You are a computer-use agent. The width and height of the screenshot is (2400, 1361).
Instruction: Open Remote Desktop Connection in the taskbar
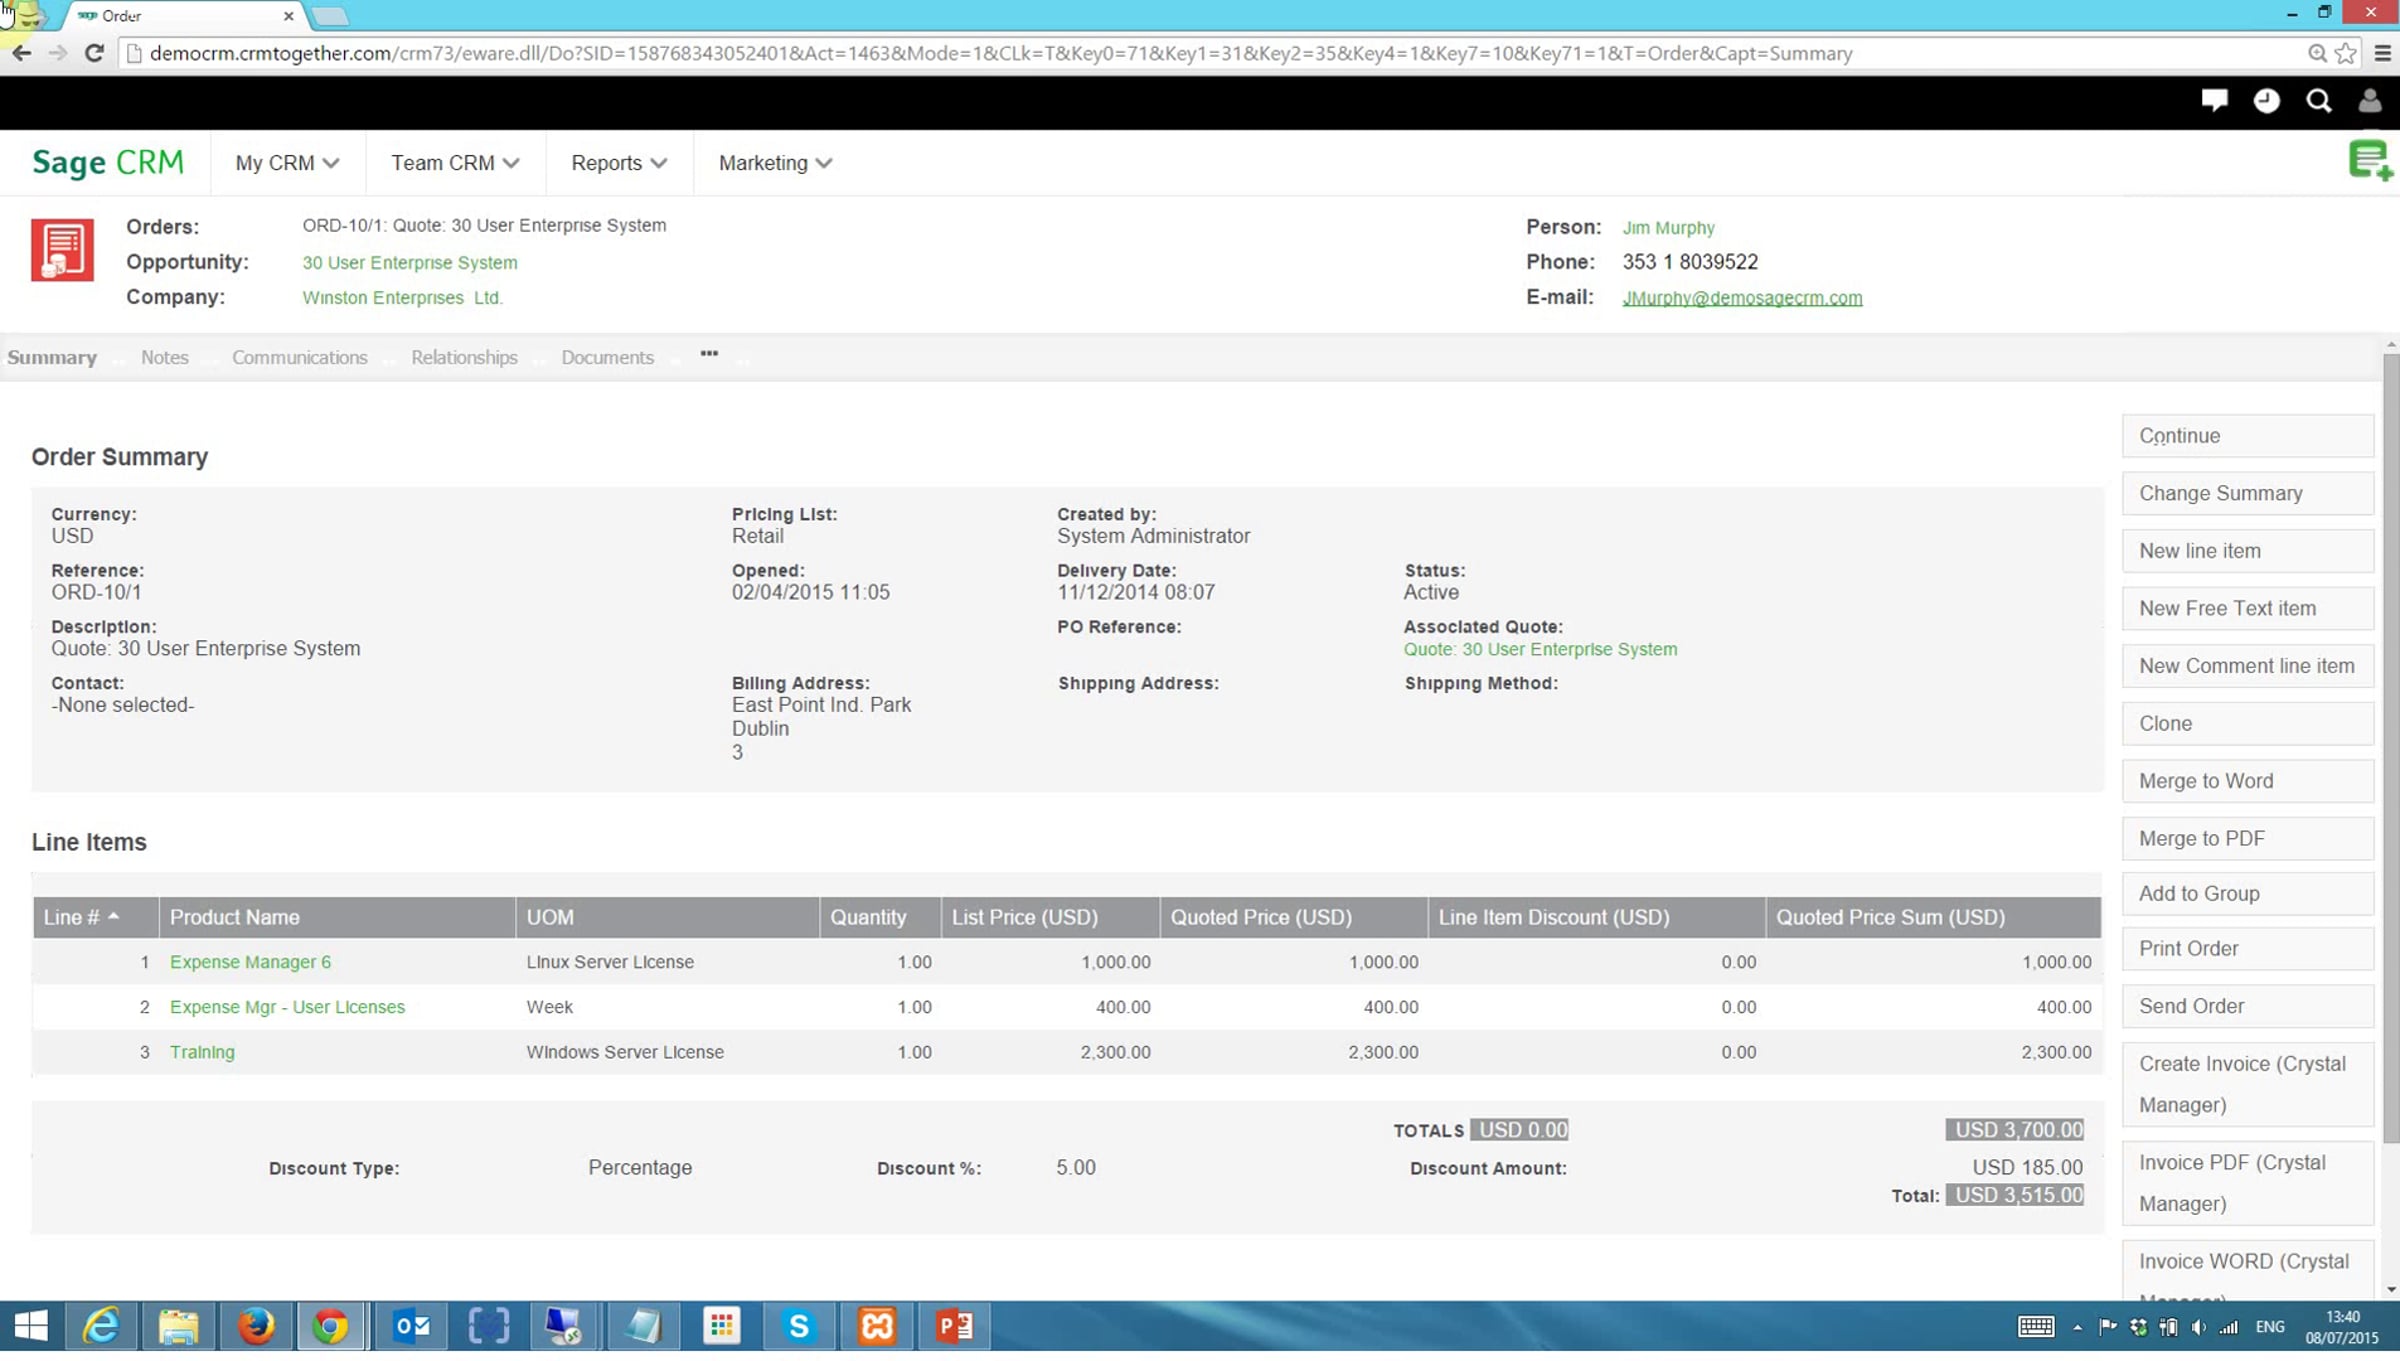pyautogui.click(x=564, y=1326)
